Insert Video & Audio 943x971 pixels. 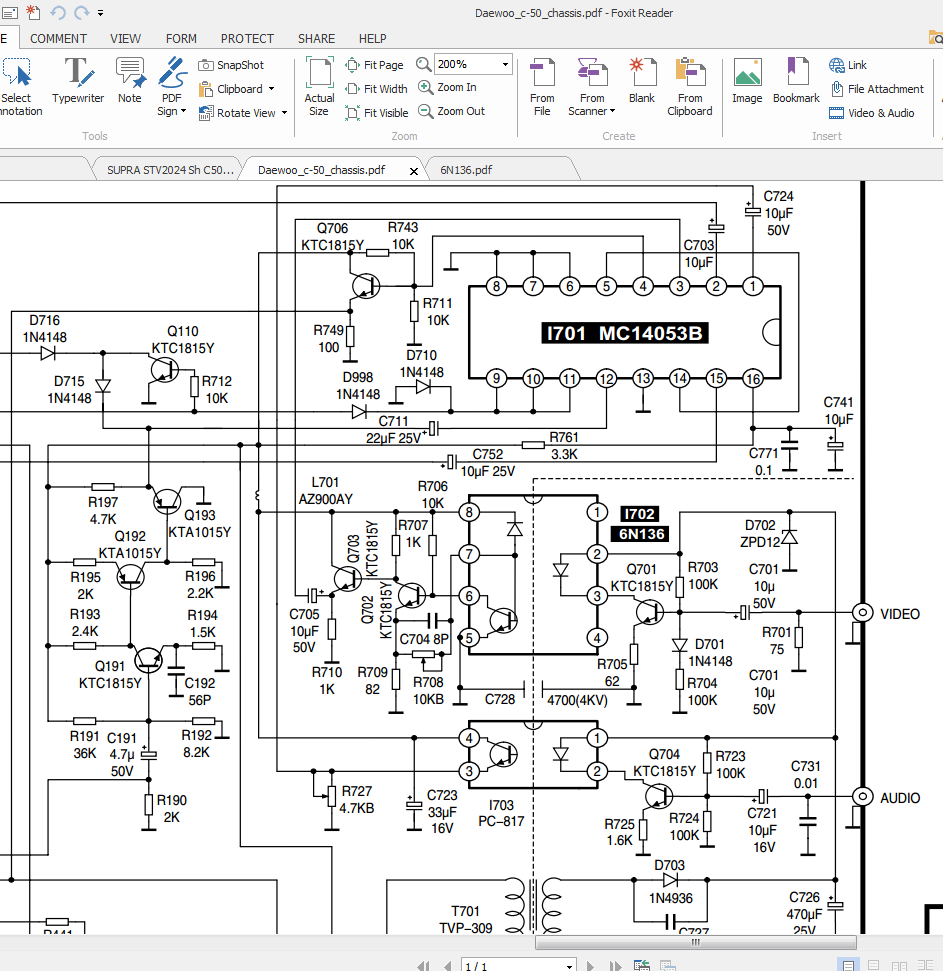872,113
